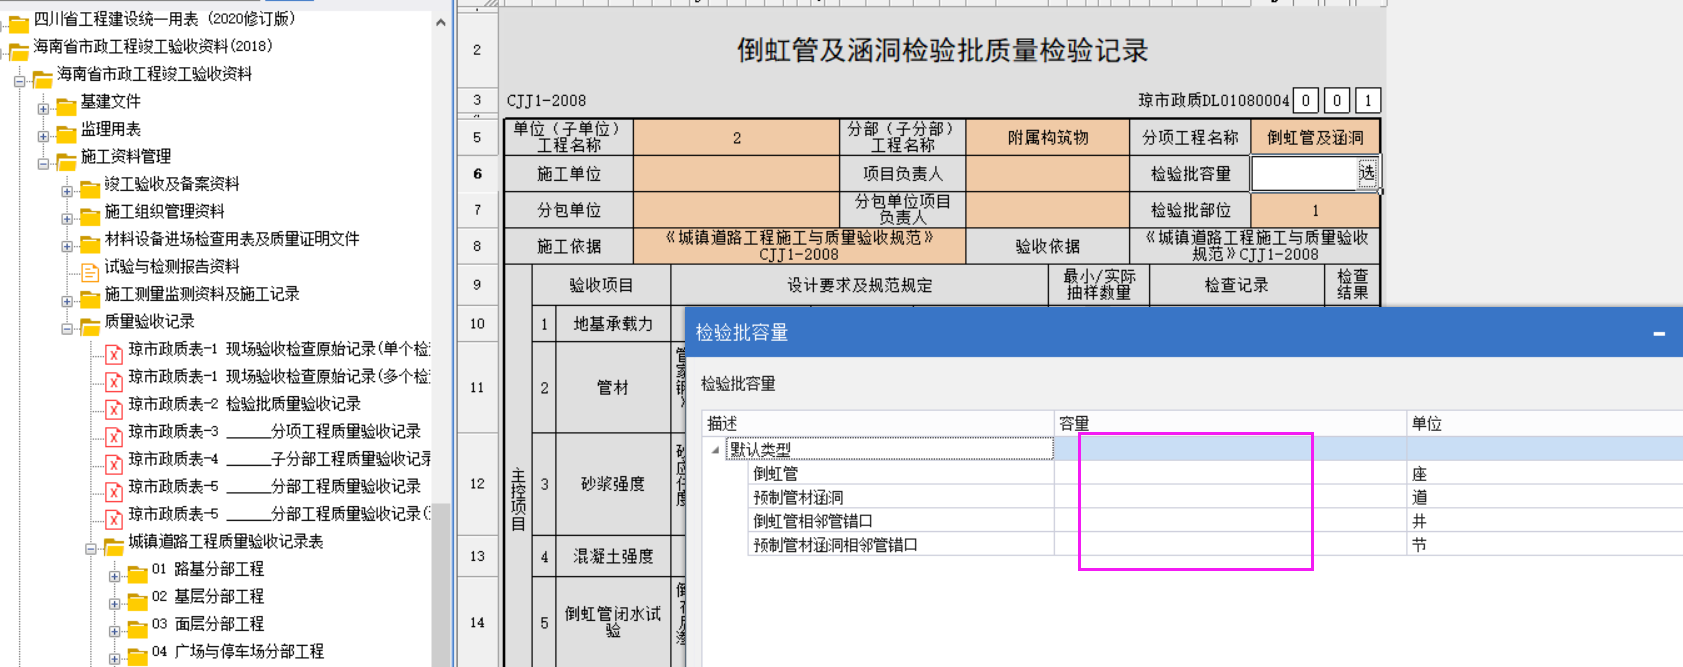Collapse the 施工资料管理 tree node
This screenshot has height=667, width=1683.
(43, 163)
